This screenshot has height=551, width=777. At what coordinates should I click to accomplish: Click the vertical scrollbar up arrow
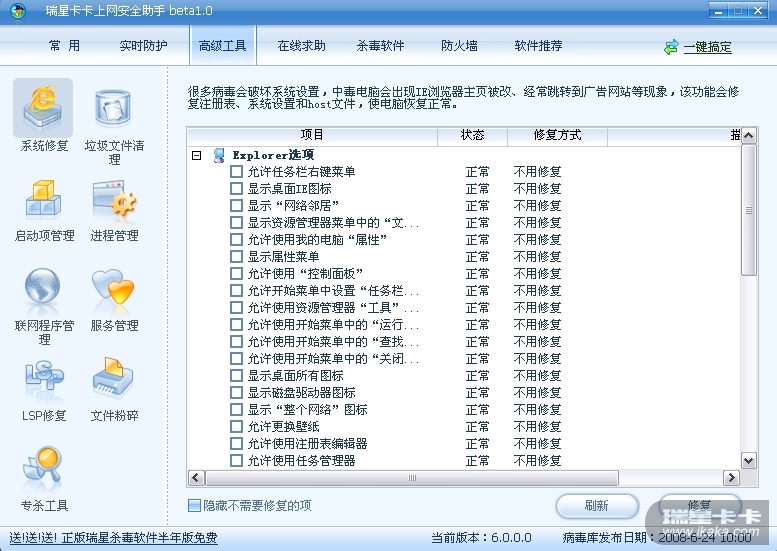coord(749,136)
